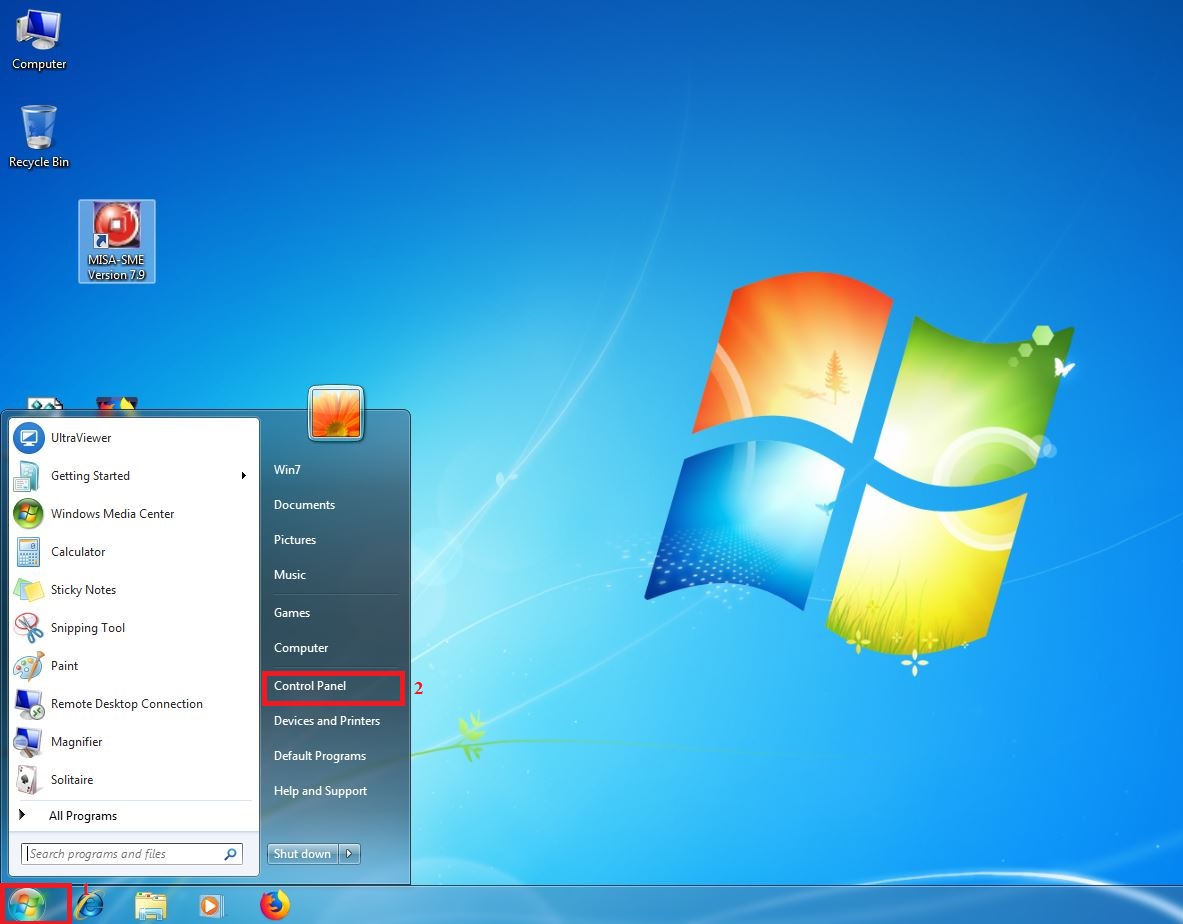This screenshot has width=1183, height=924.
Task: Open the Shut down options arrow
Action: (349, 854)
